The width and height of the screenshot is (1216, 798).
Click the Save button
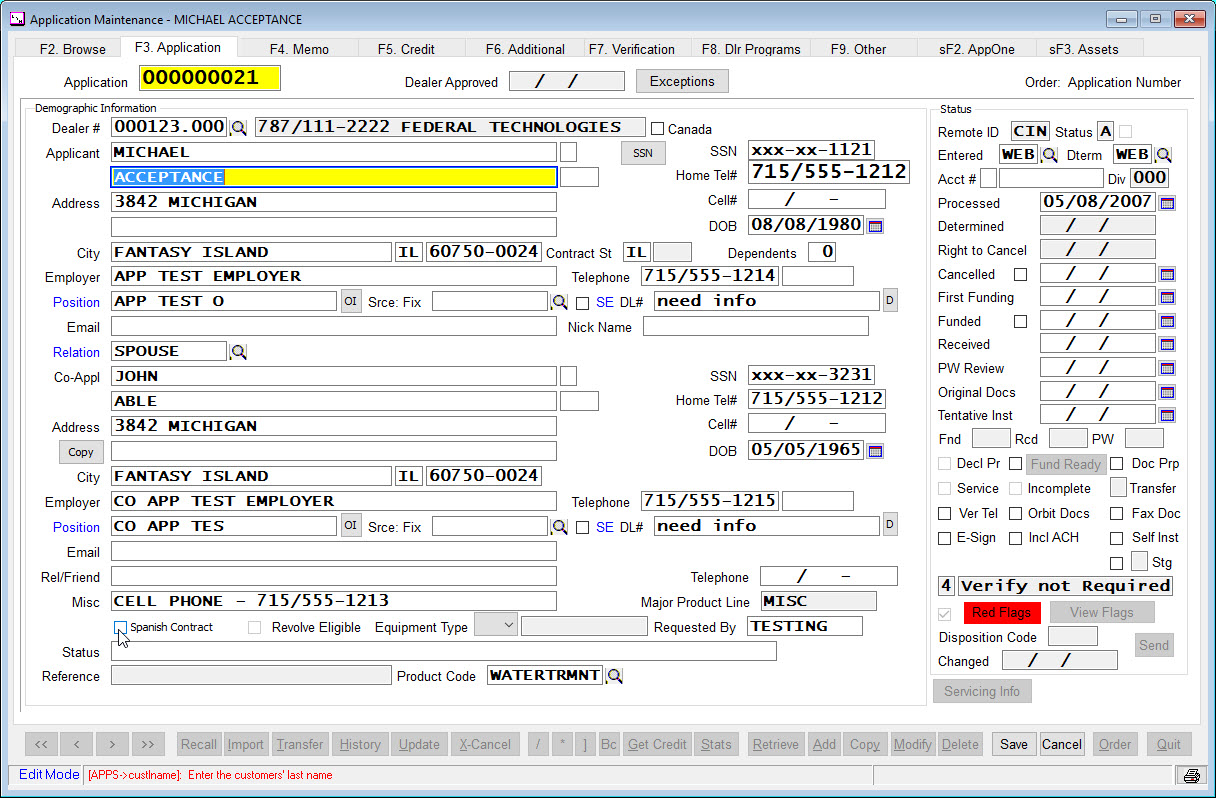[x=1013, y=744]
